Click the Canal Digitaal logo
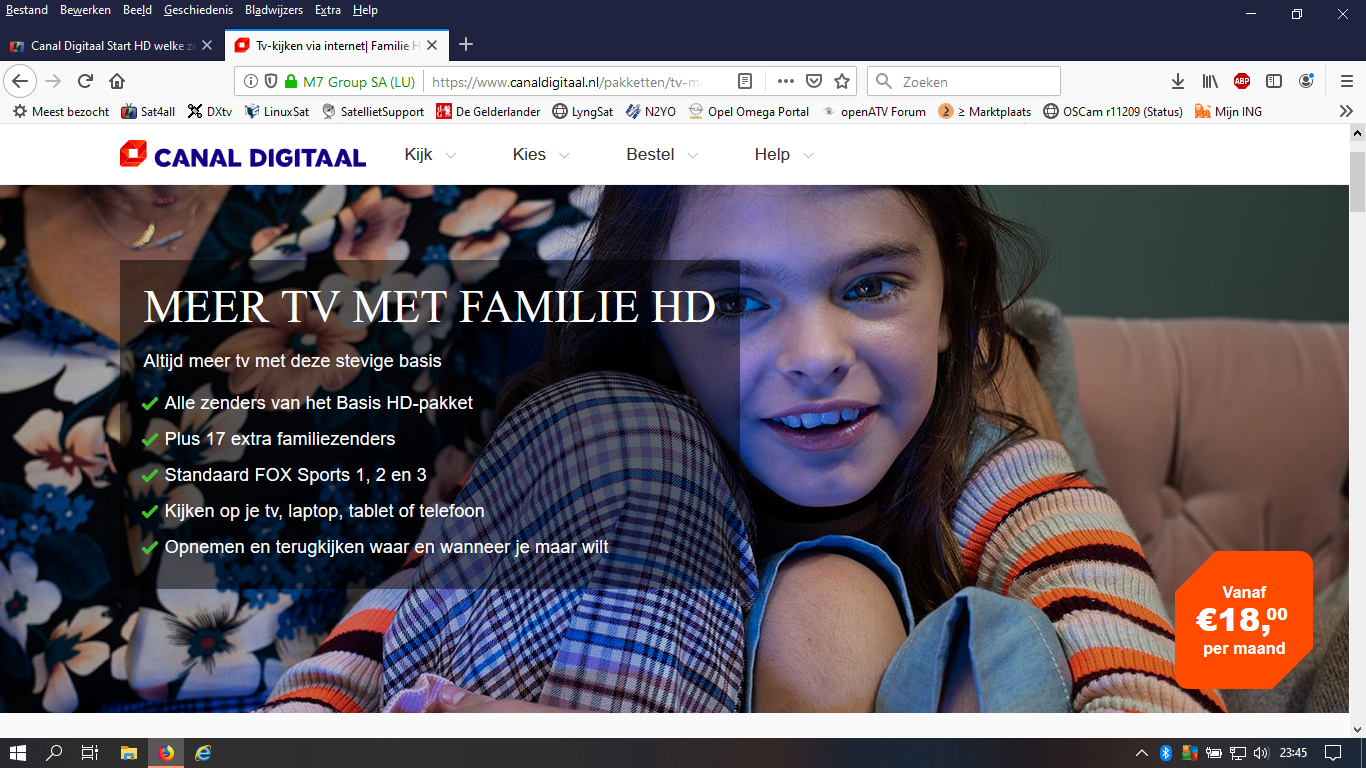Screen dimensions: 1366x768 [x=242, y=154]
